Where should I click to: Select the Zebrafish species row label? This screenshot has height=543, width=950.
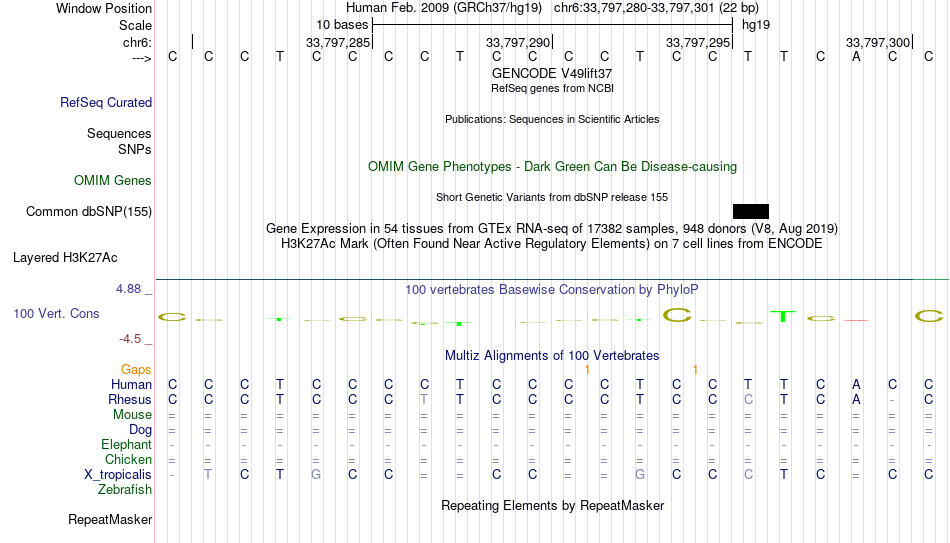click(125, 490)
